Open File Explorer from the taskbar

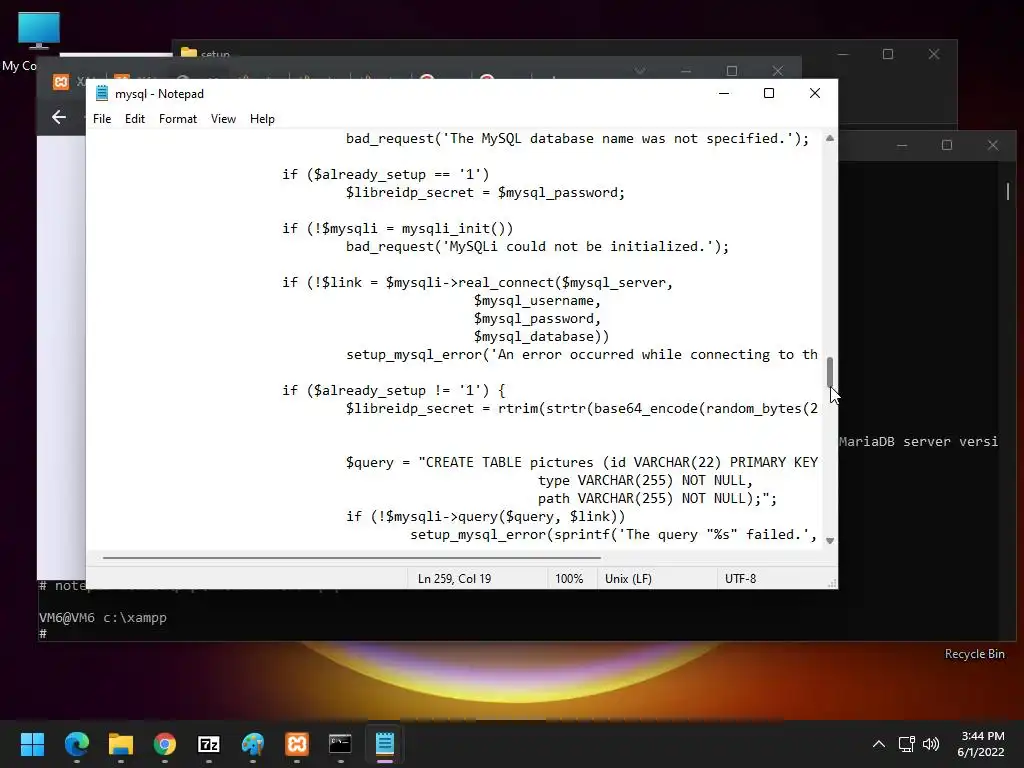pyautogui.click(x=121, y=744)
